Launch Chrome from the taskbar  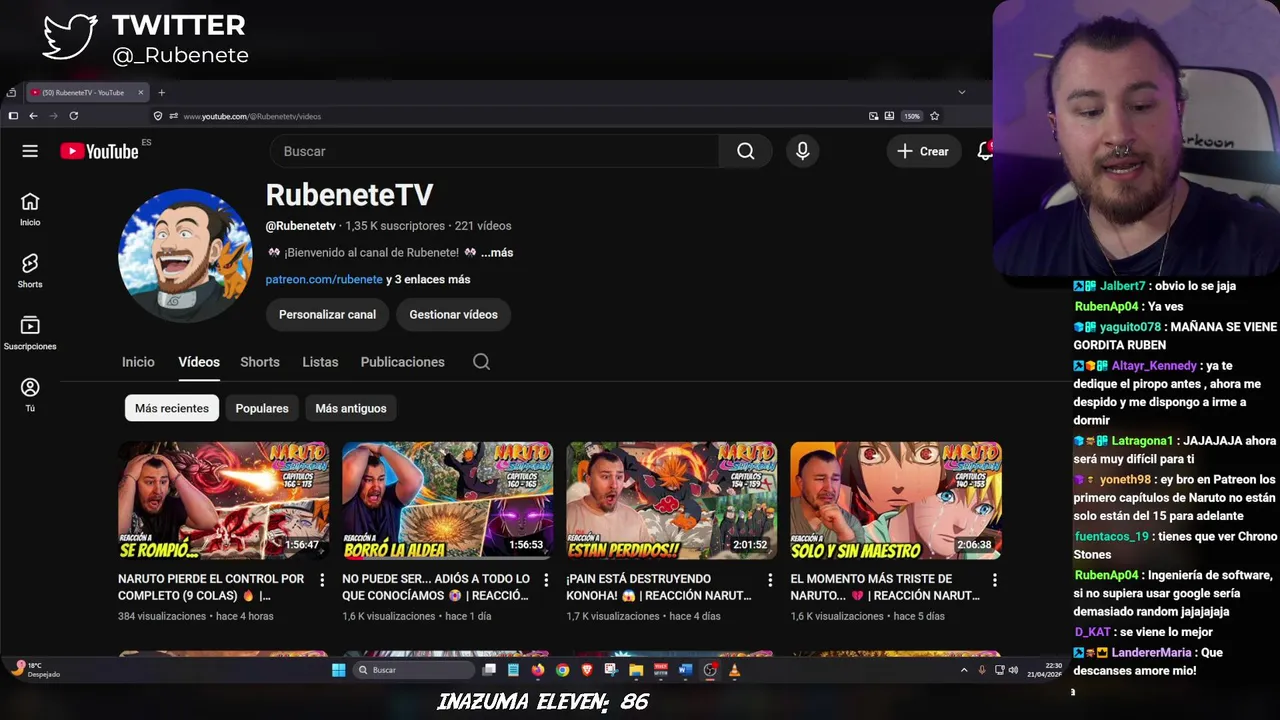pos(563,670)
